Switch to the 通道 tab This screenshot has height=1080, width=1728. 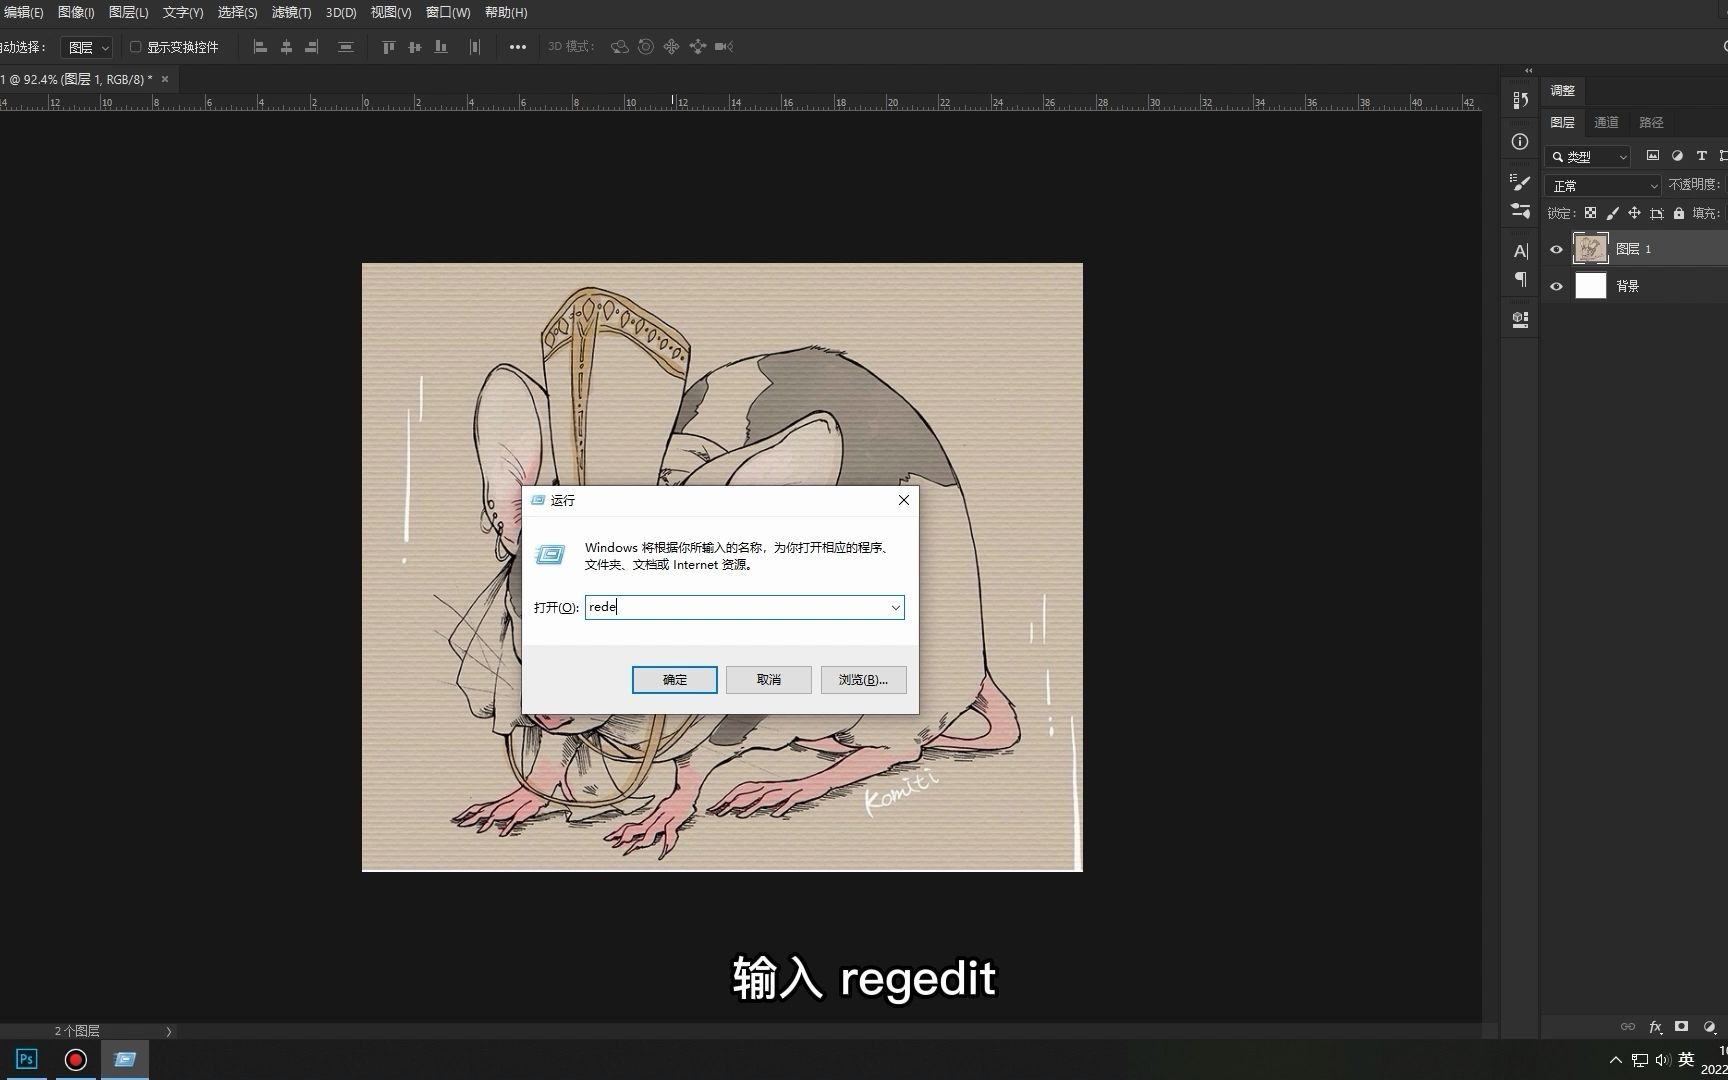[1606, 122]
